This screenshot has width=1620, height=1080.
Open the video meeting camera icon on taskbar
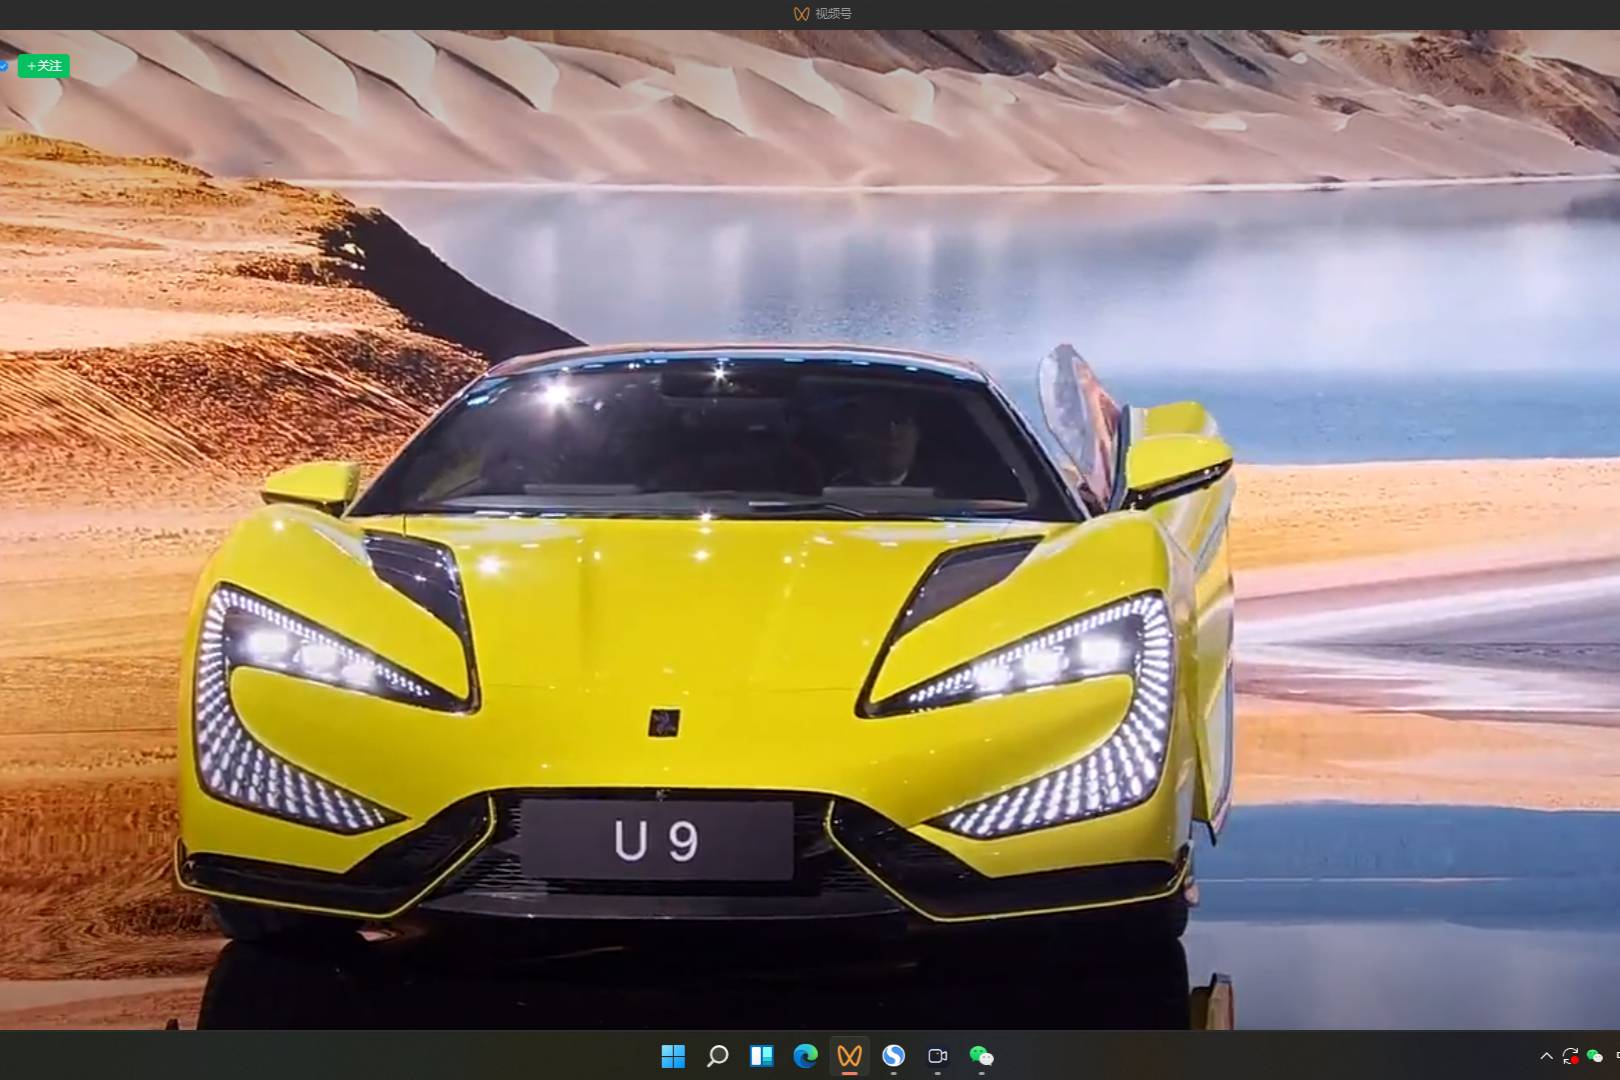(x=937, y=1056)
